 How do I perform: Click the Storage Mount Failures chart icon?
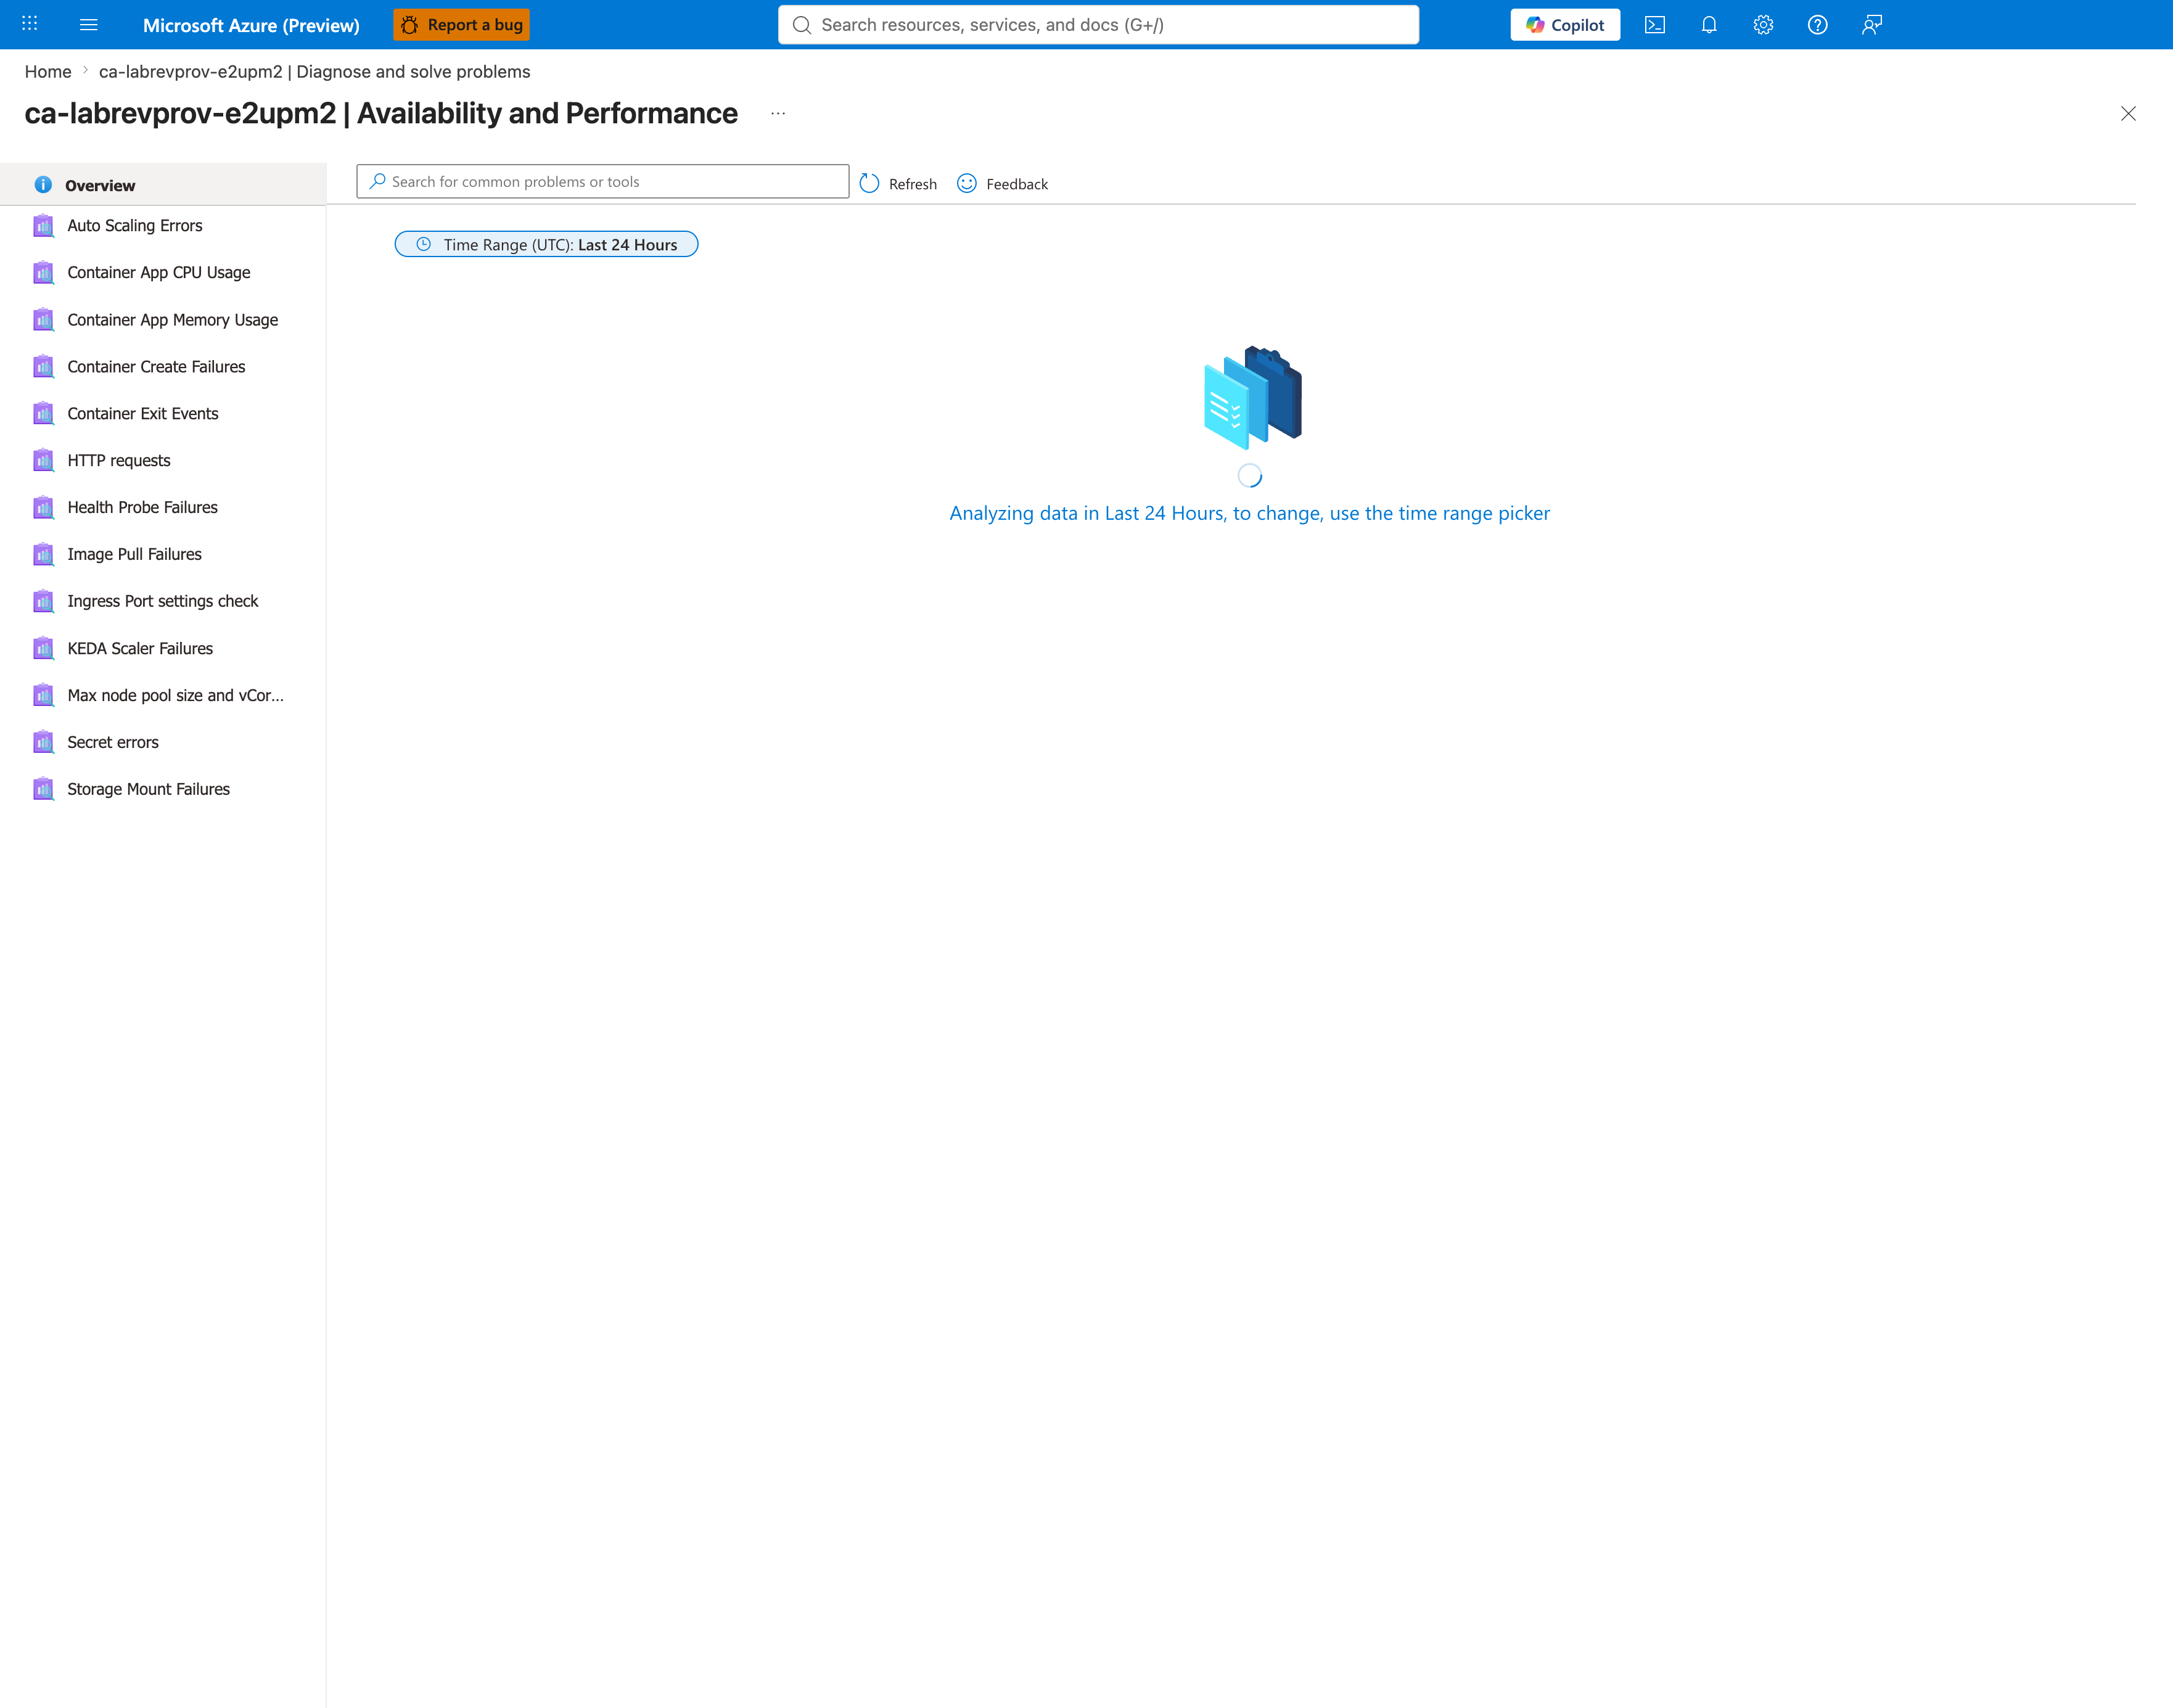coord(43,789)
